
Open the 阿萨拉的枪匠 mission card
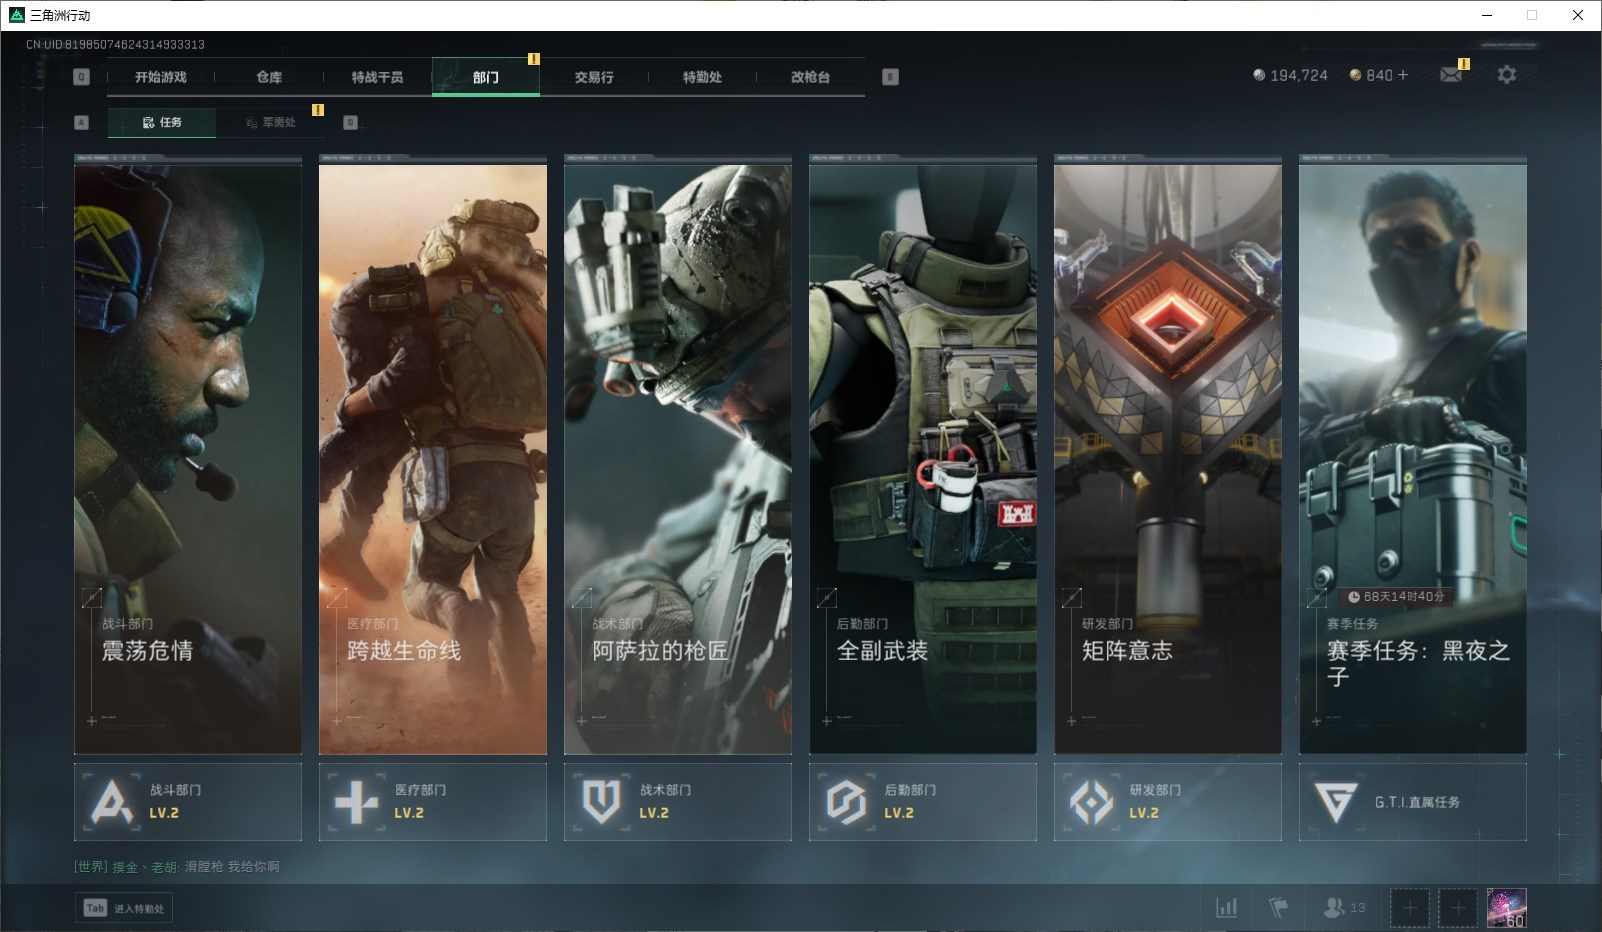click(x=678, y=459)
